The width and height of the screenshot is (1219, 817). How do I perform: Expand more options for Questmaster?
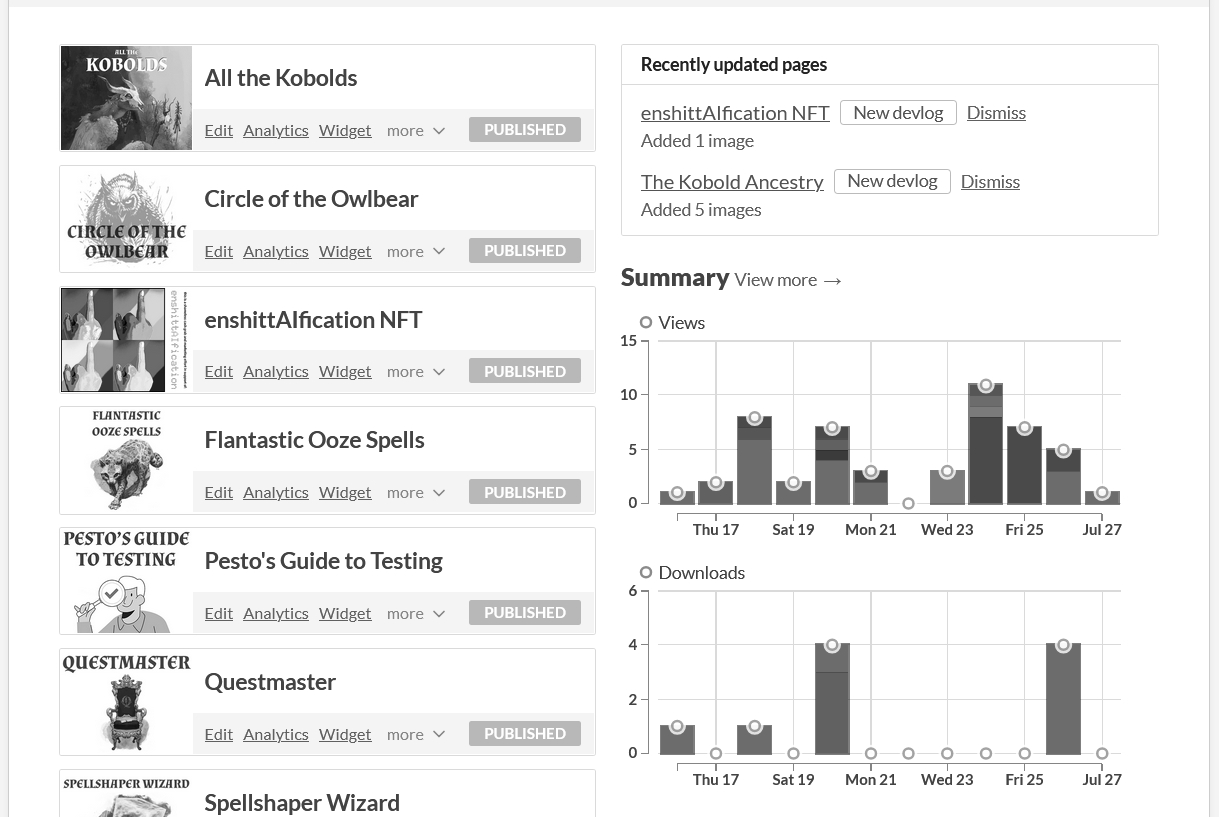click(x=415, y=735)
